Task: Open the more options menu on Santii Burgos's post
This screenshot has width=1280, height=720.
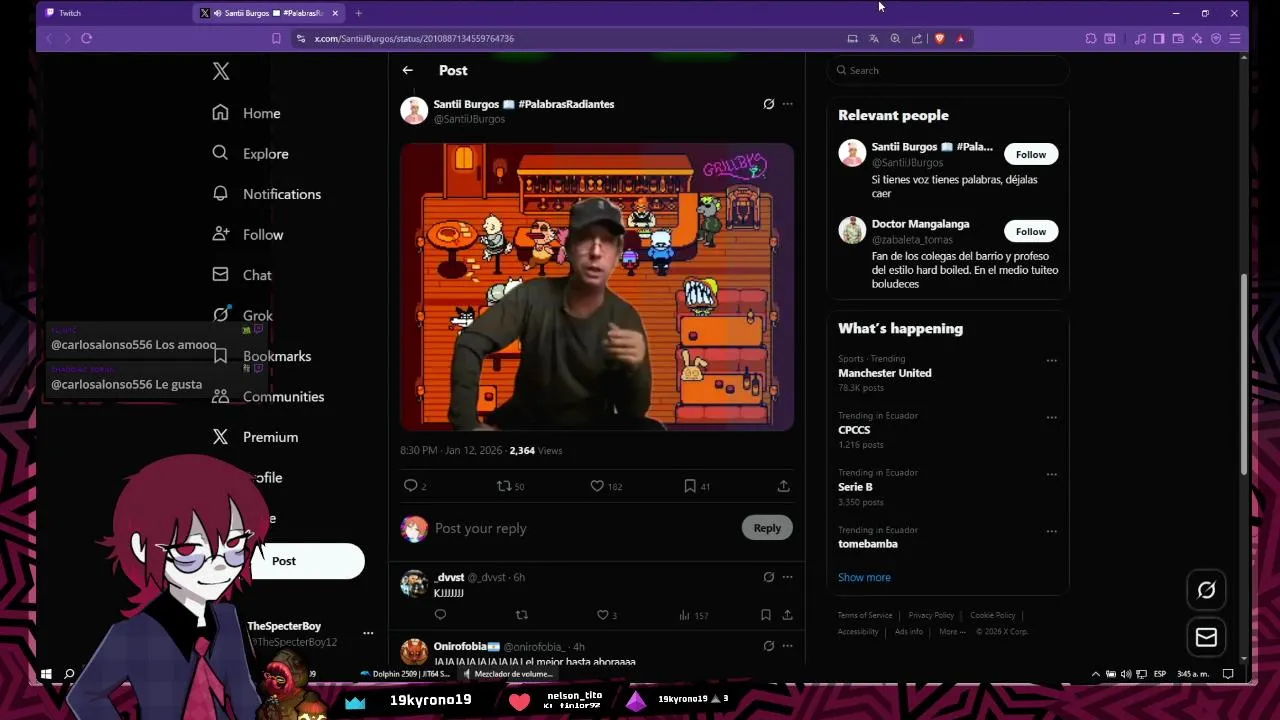Action: click(788, 104)
